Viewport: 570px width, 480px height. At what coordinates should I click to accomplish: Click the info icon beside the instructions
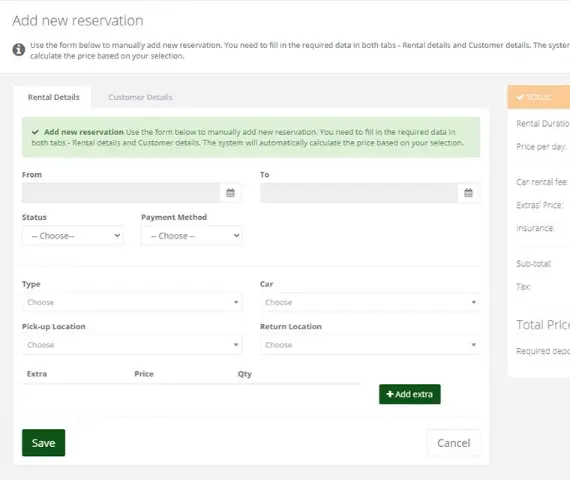pyautogui.click(x=19, y=49)
